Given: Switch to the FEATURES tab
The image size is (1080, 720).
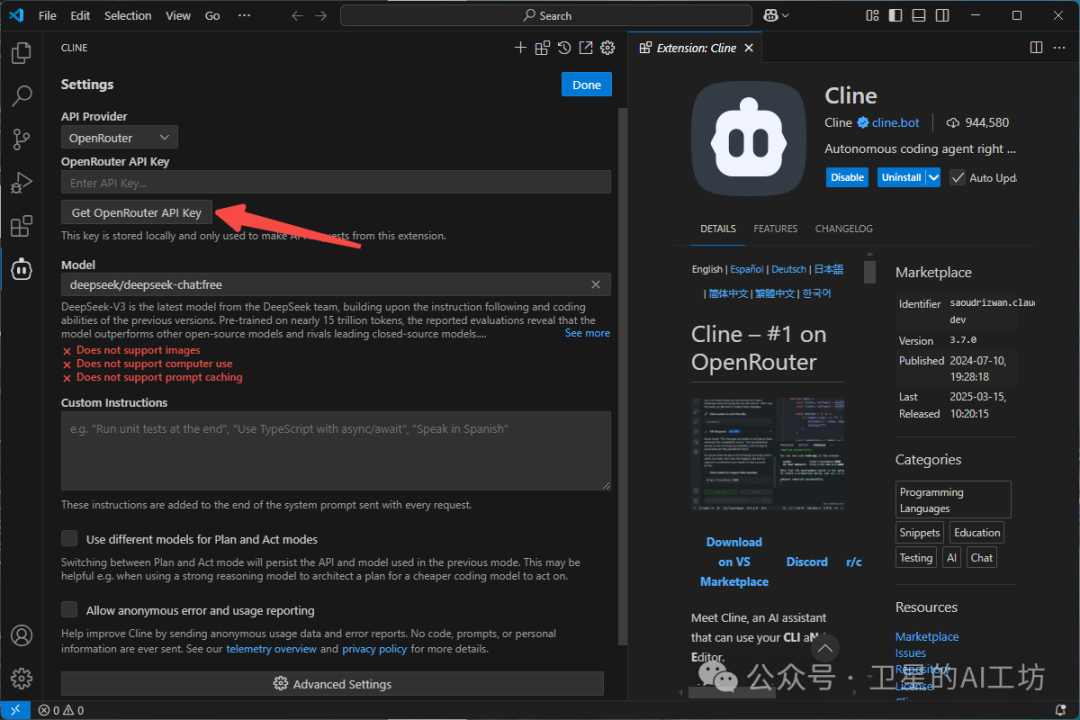Looking at the screenshot, I should click(775, 228).
